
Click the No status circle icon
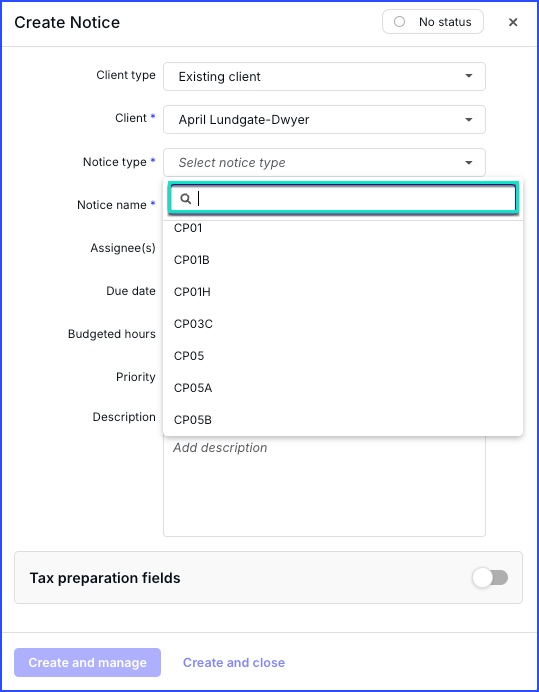click(399, 22)
